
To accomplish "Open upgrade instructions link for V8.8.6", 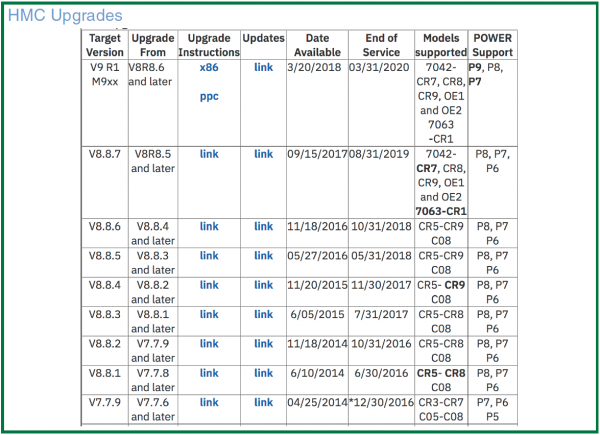I will click(x=208, y=227).
